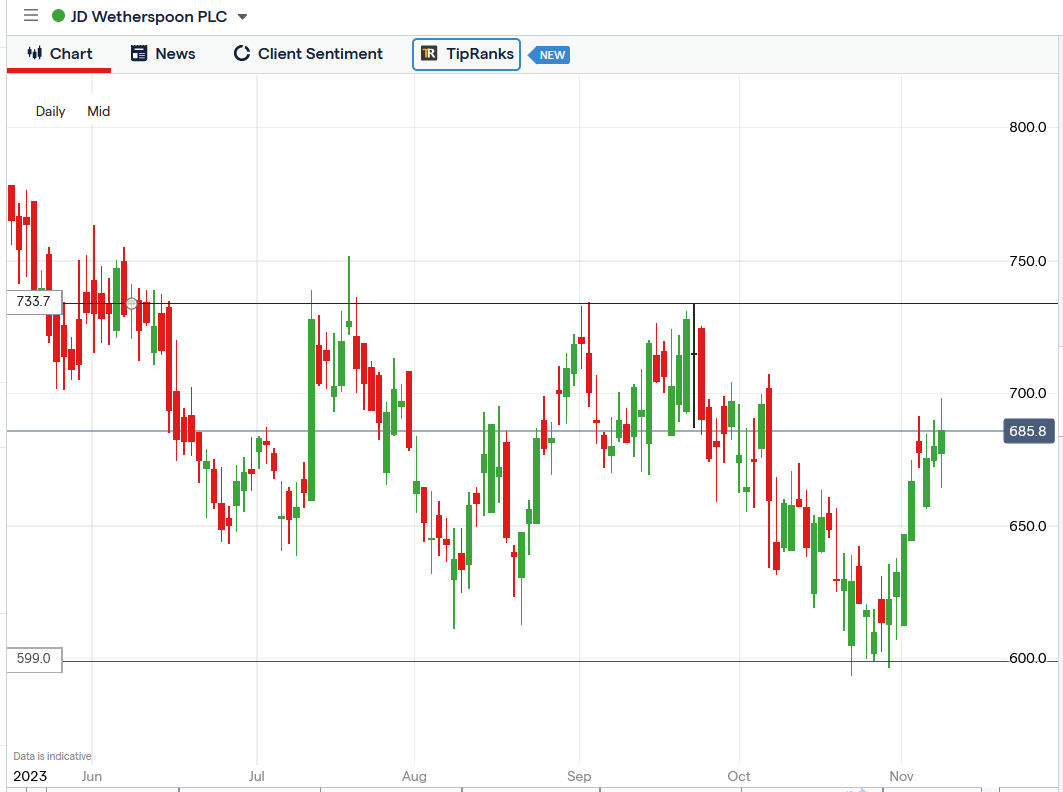Click the 2023 year label

pos(31,776)
